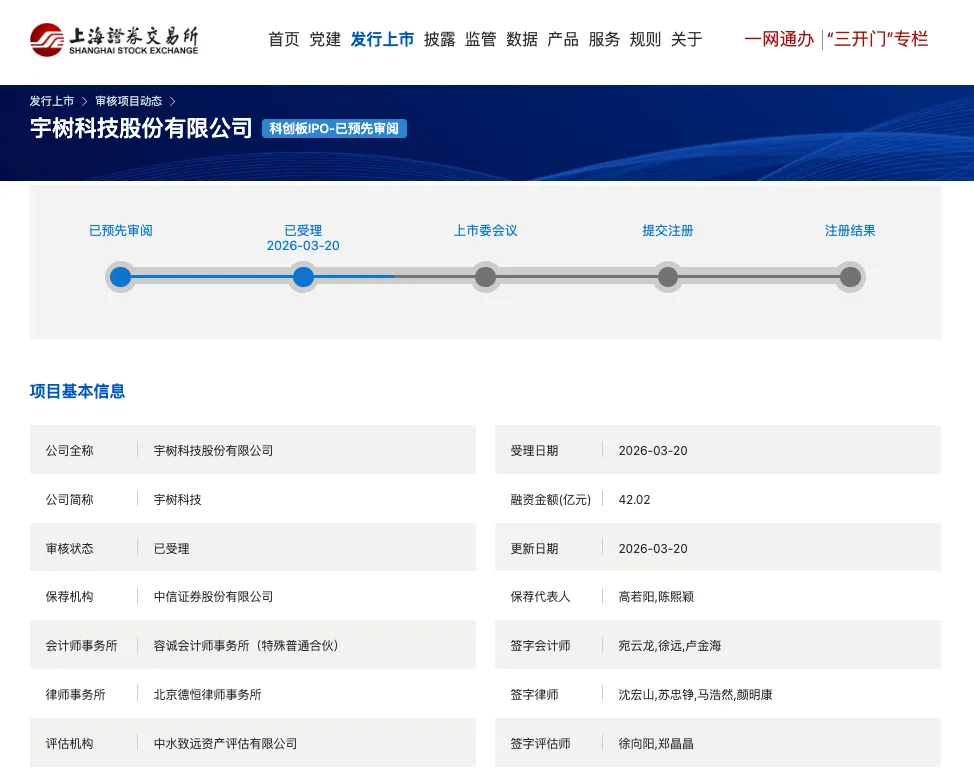Click the 已受理 progress circle

303,277
